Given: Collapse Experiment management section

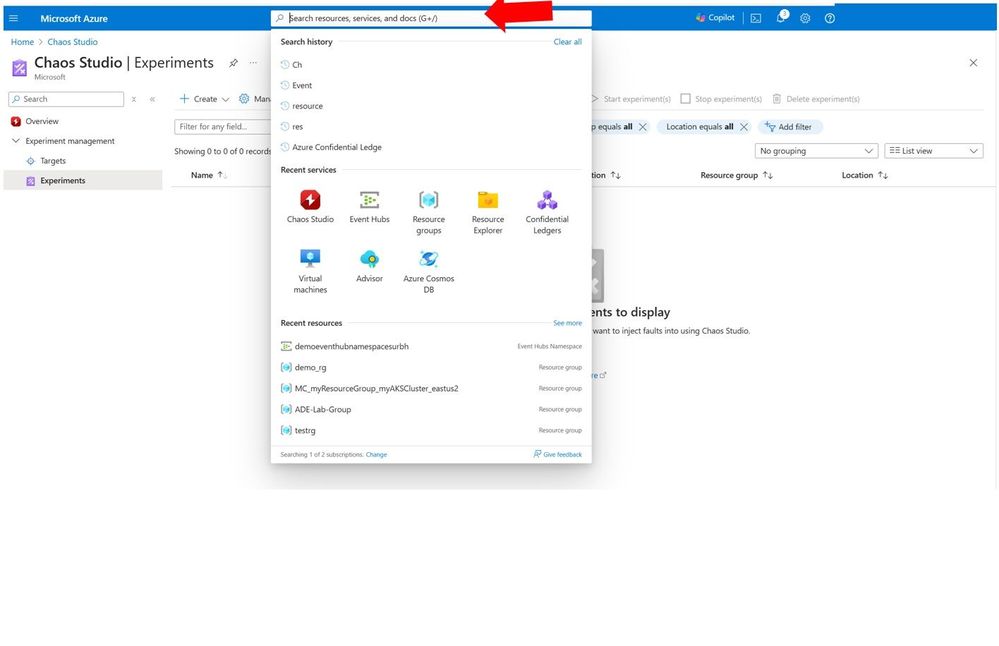Looking at the screenshot, I should pos(16,141).
